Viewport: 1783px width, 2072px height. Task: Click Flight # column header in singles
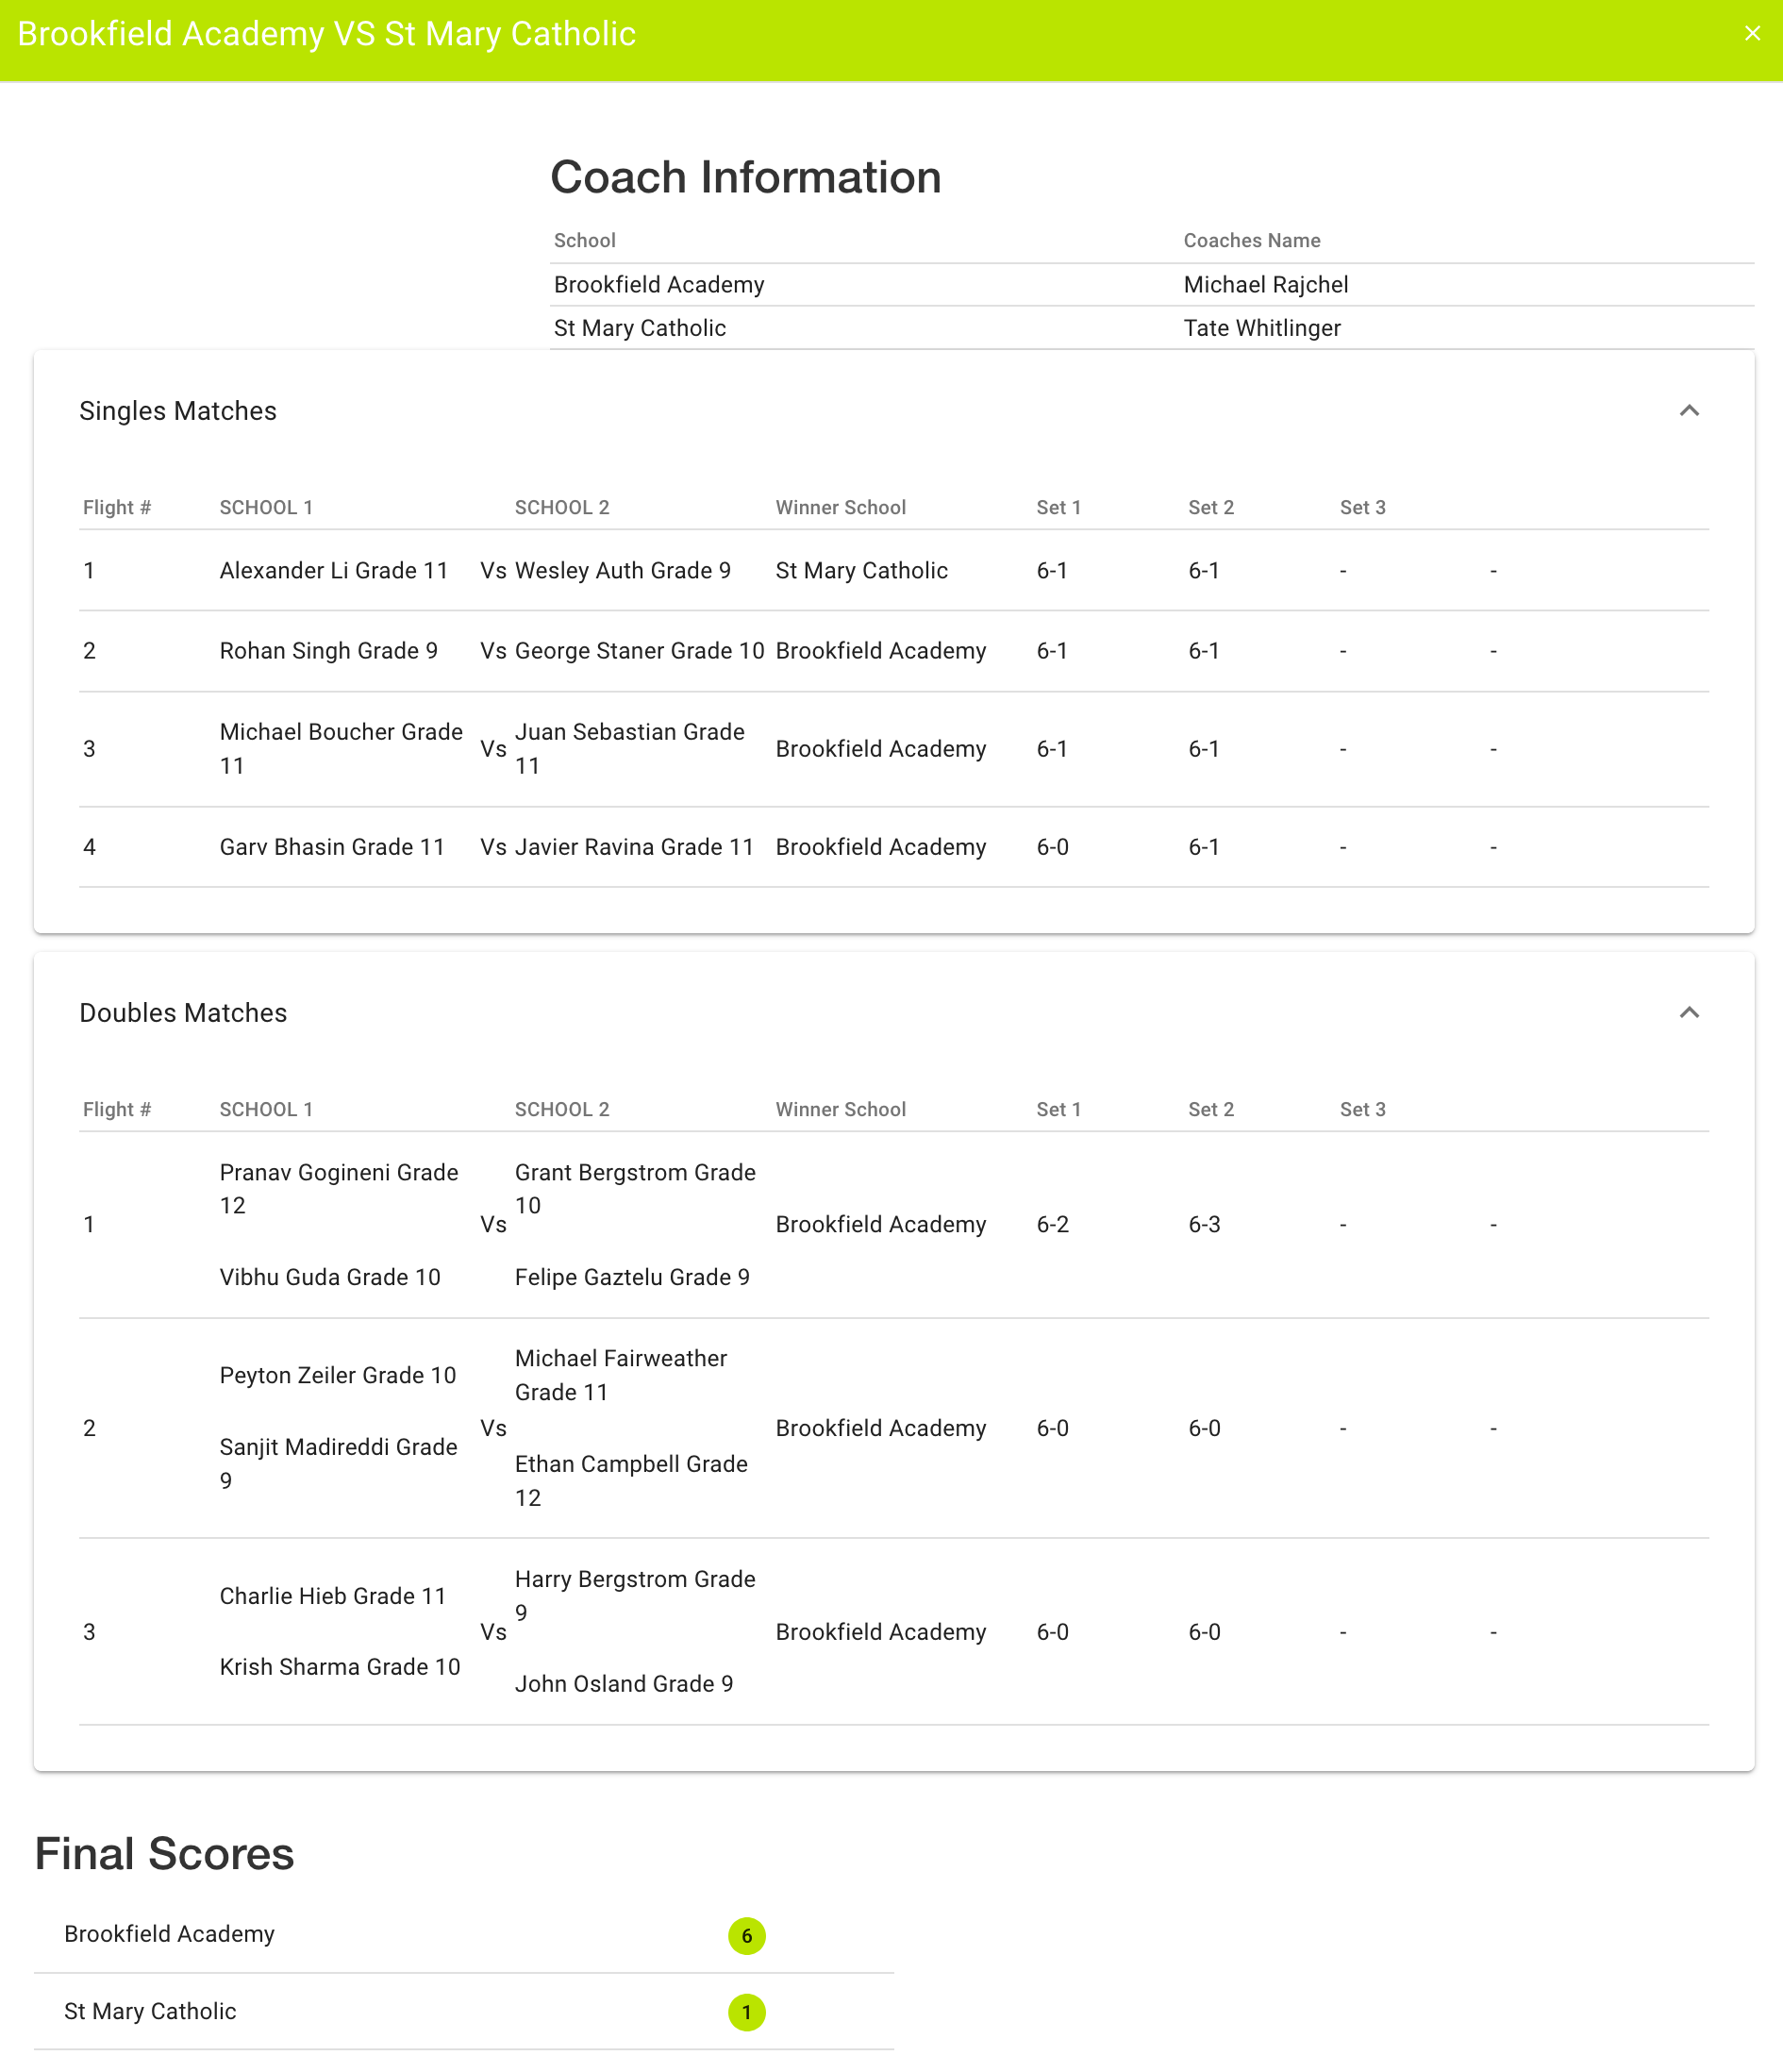(x=117, y=507)
